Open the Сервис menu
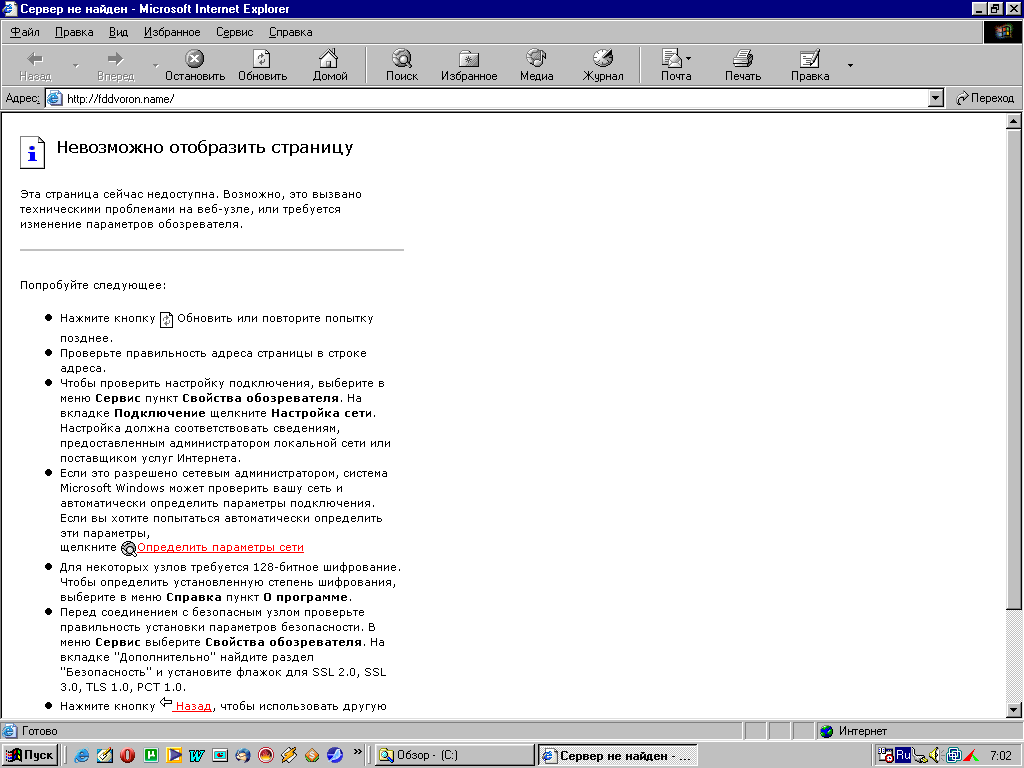The image size is (1024, 768). pyautogui.click(x=234, y=32)
